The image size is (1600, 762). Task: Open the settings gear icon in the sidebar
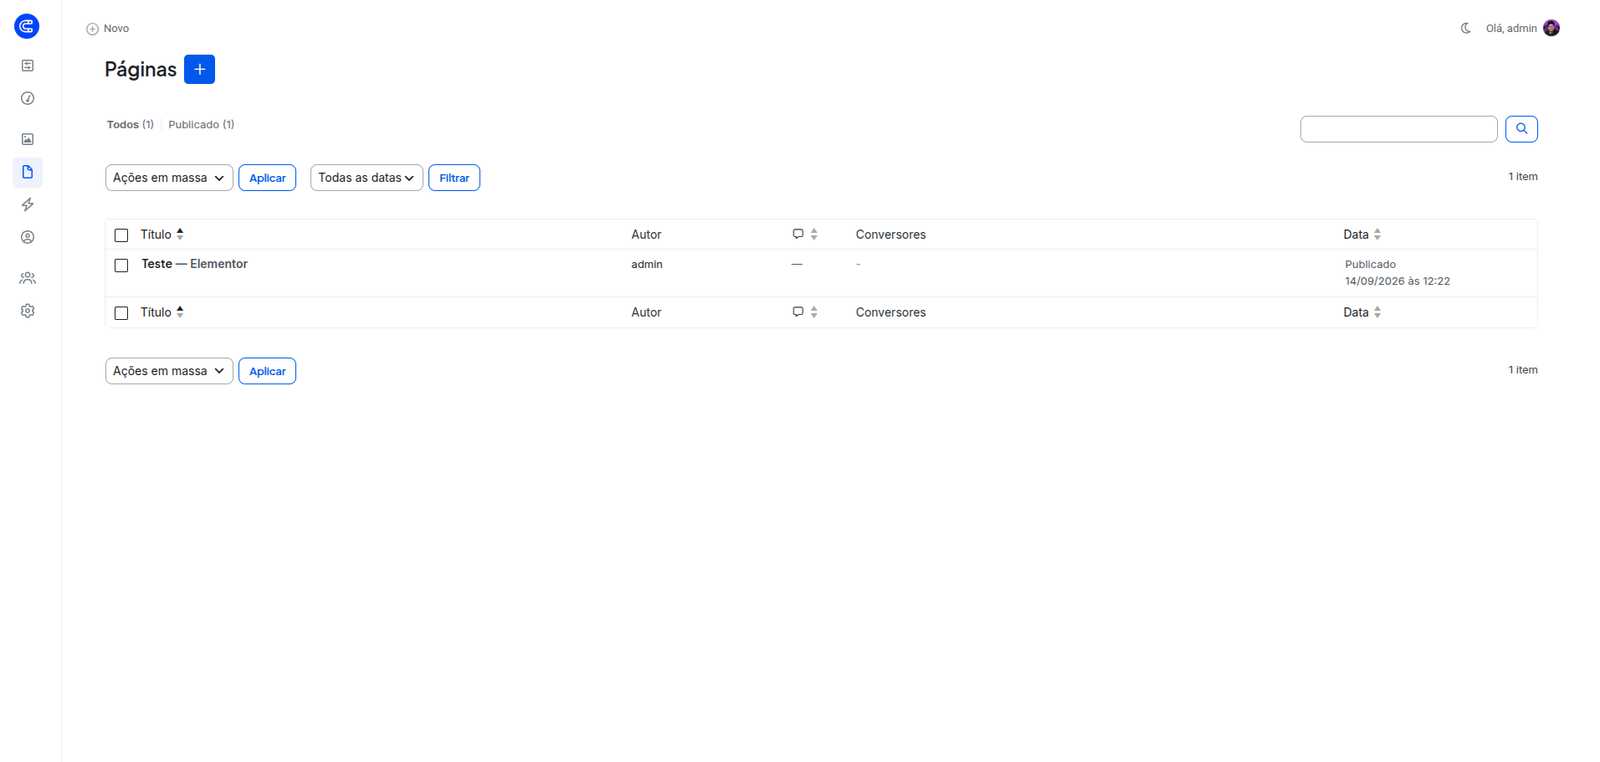28,311
